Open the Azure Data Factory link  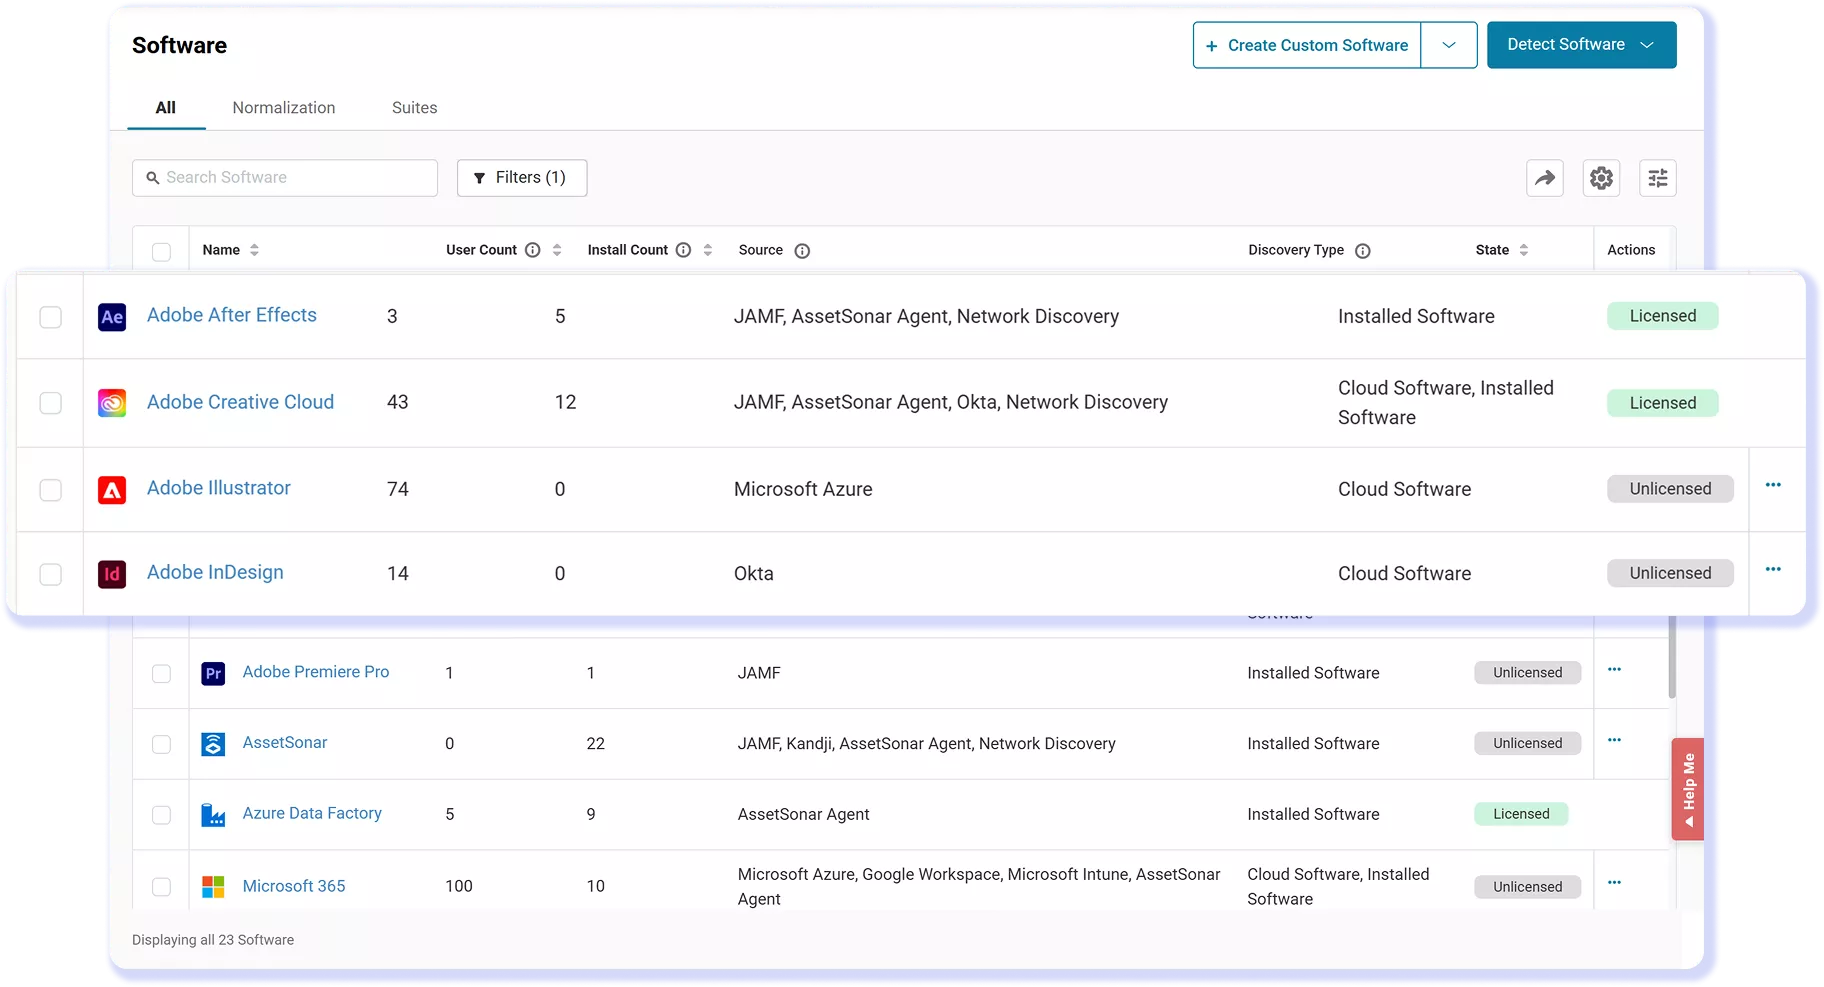click(312, 814)
